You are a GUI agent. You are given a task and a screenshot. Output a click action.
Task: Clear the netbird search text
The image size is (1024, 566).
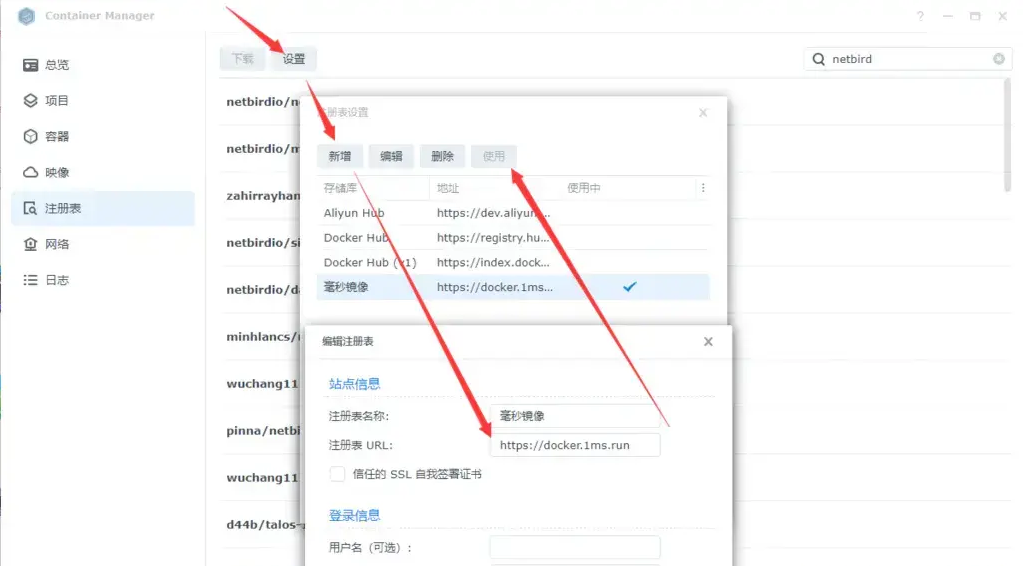click(998, 59)
